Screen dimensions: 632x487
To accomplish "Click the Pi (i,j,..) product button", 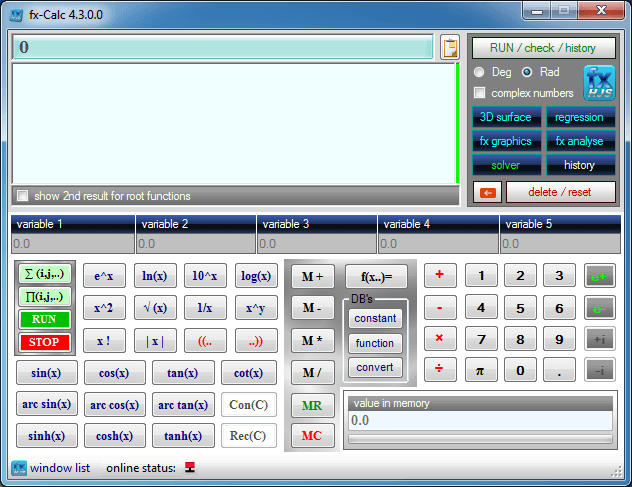I will tap(45, 297).
